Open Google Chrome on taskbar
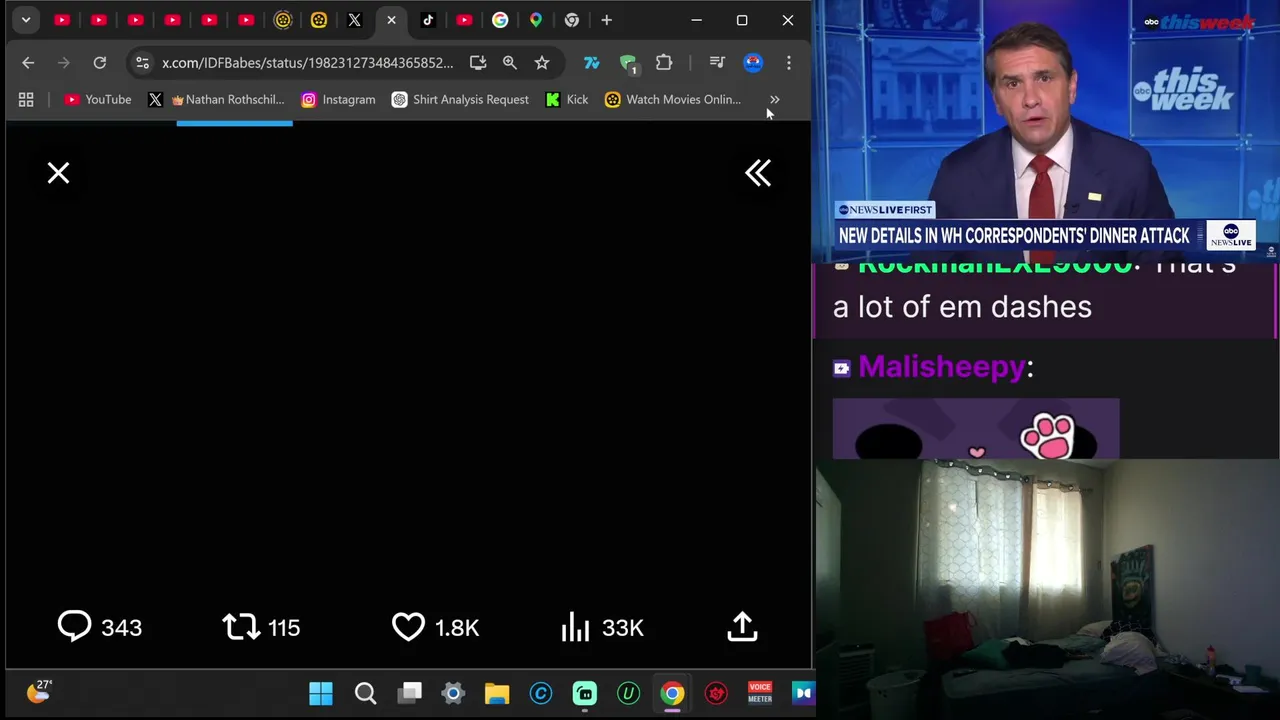This screenshot has width=1280, height=720. click(672, 693)
